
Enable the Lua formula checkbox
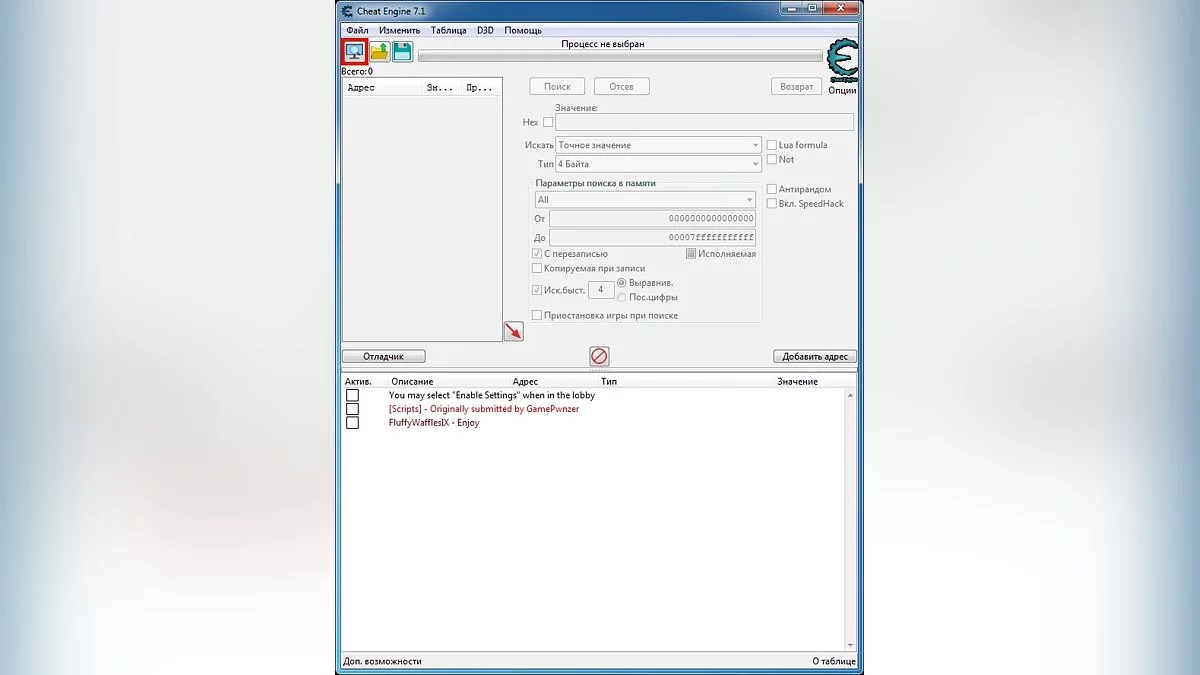point(772,145)
